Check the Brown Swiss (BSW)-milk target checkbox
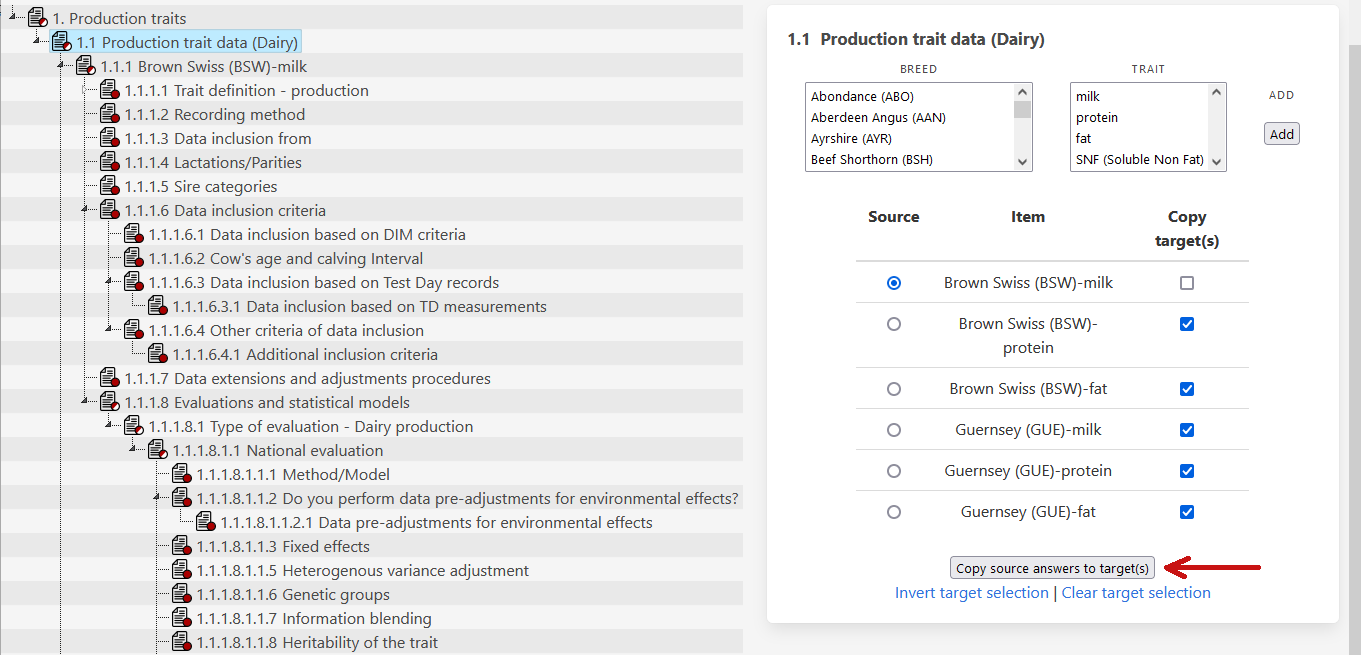The image size is (1361, 655). point(1187,283)
